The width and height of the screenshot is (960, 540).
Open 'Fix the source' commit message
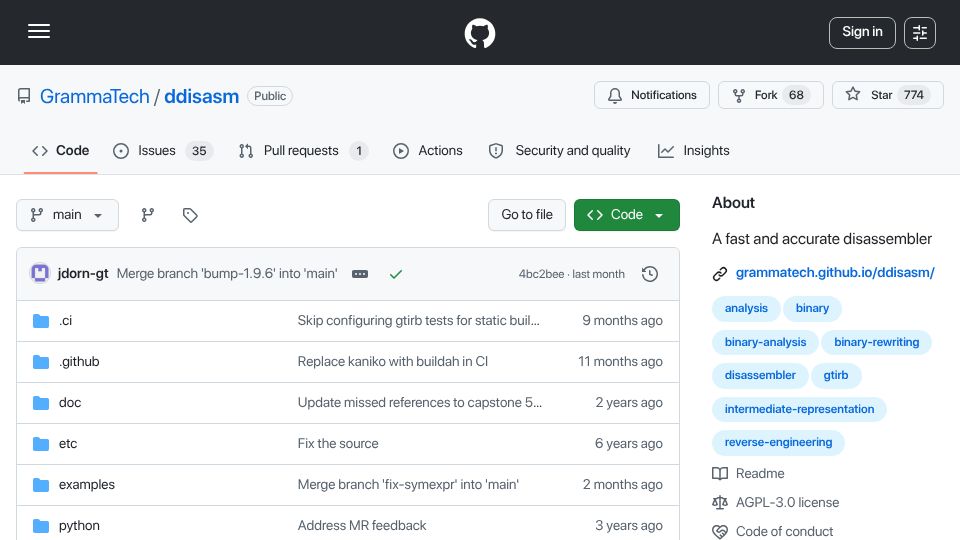click(338, 444)
